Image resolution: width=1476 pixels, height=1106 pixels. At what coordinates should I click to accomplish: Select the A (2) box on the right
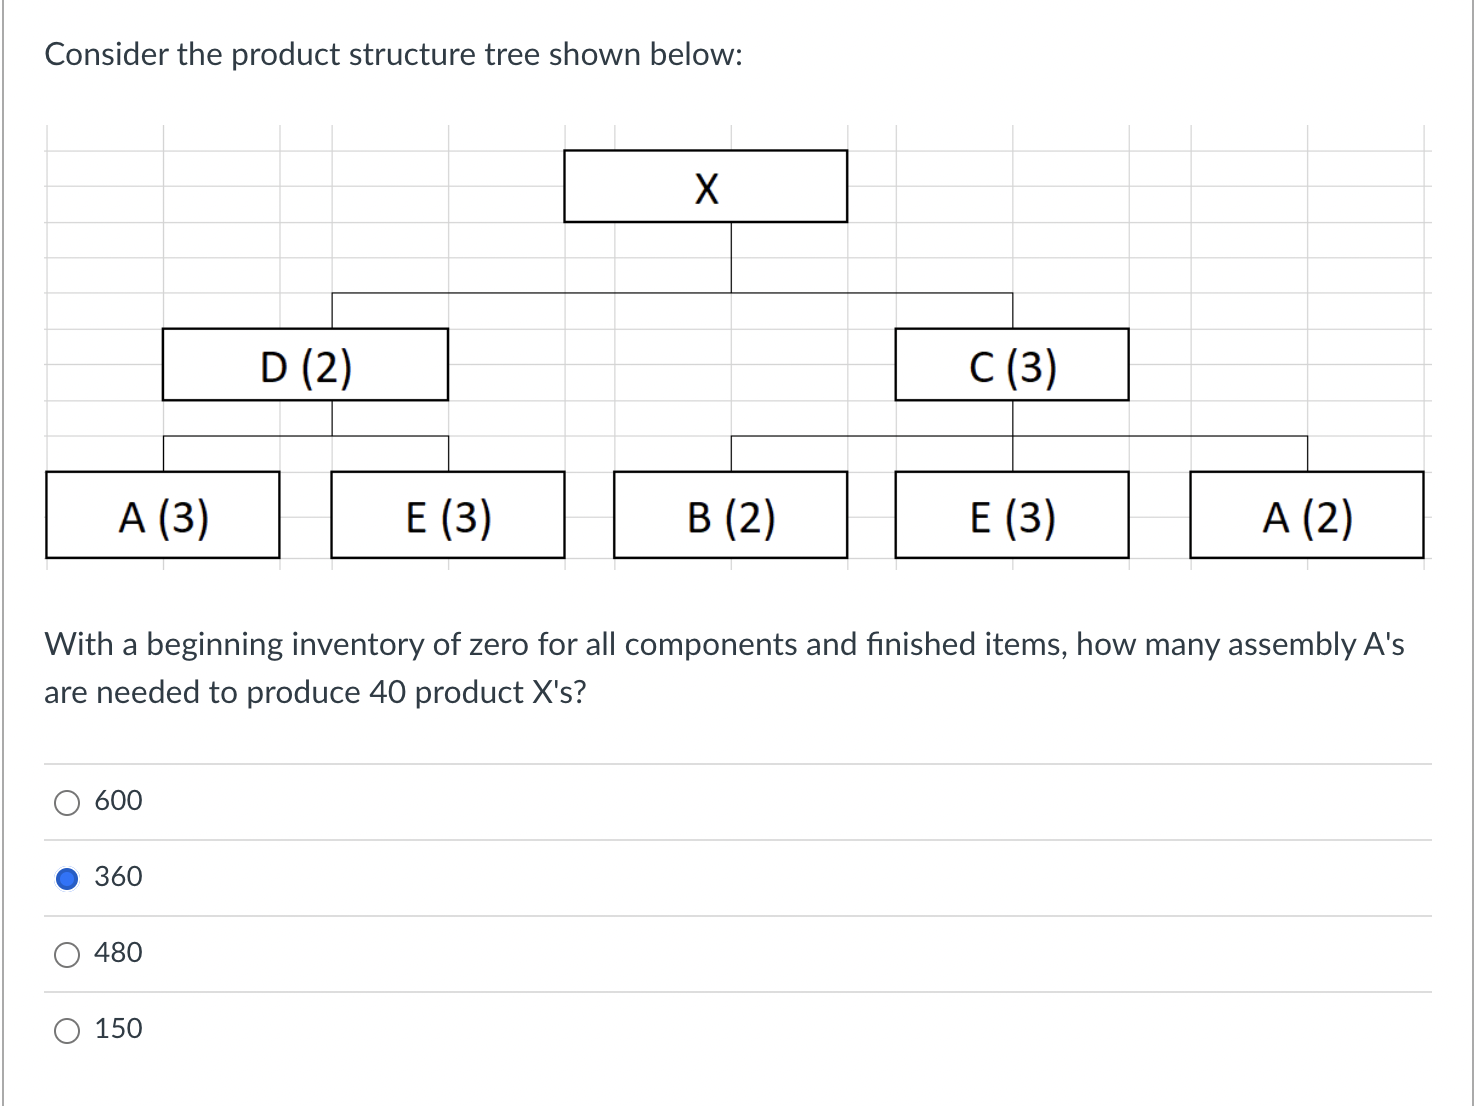point(1305,516)
